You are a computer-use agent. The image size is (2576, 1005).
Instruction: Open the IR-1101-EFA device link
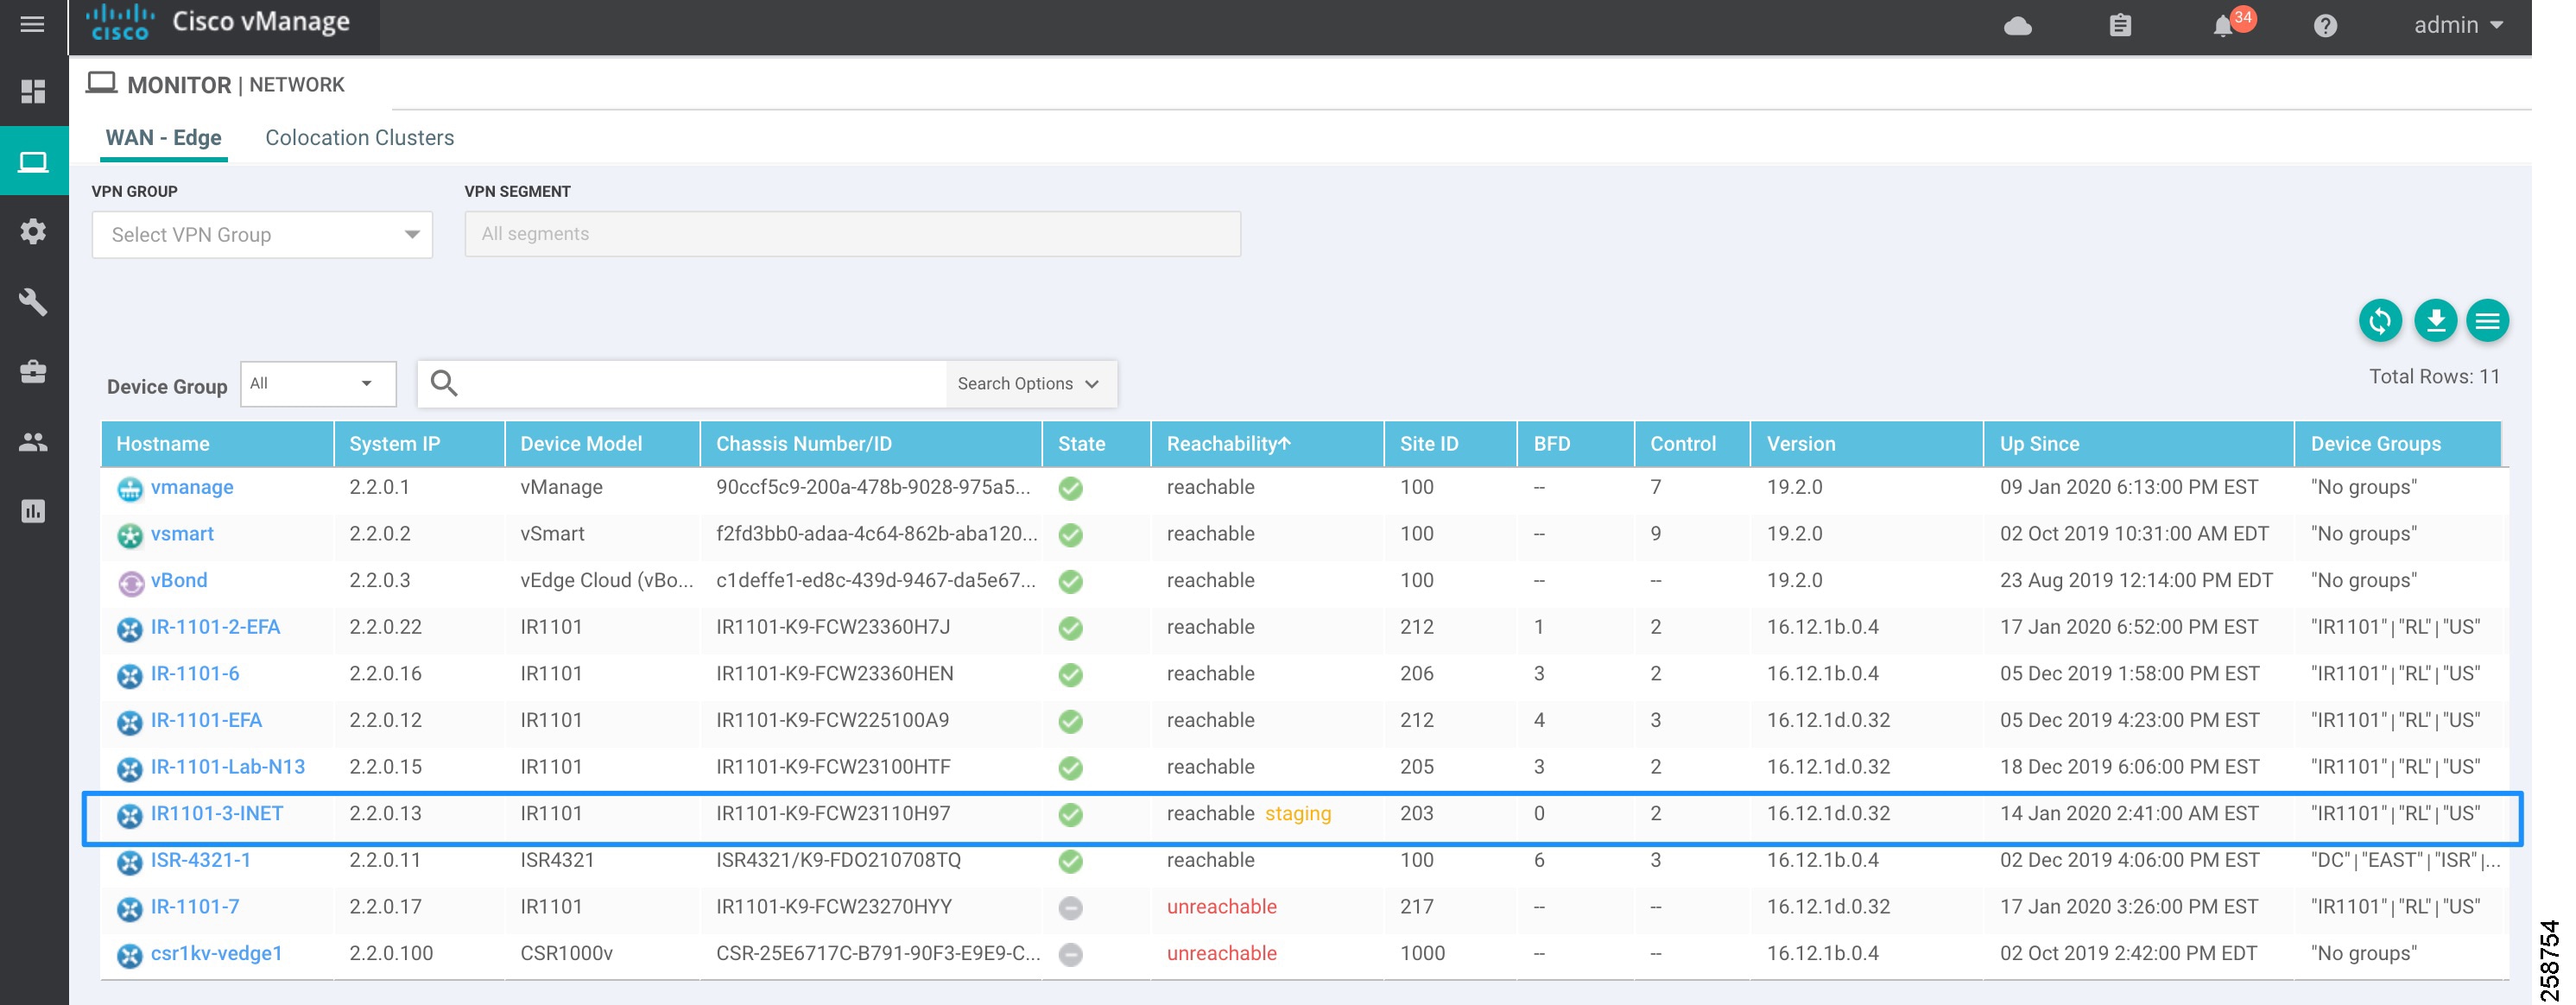click(x=206, y=721)
